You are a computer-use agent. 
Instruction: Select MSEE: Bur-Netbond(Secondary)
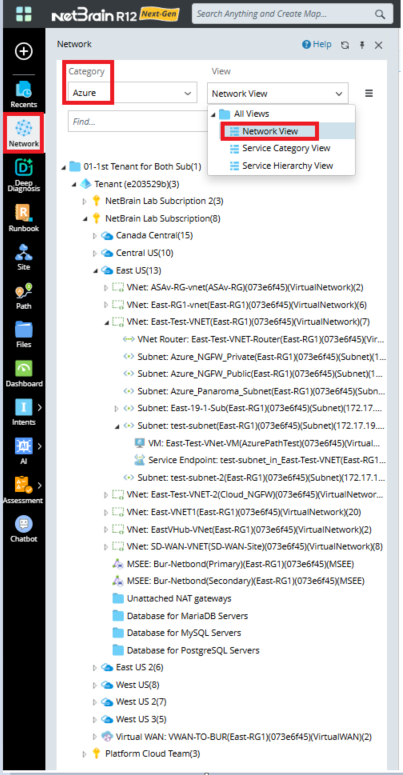pyautogui.click(x=238, y=581)
